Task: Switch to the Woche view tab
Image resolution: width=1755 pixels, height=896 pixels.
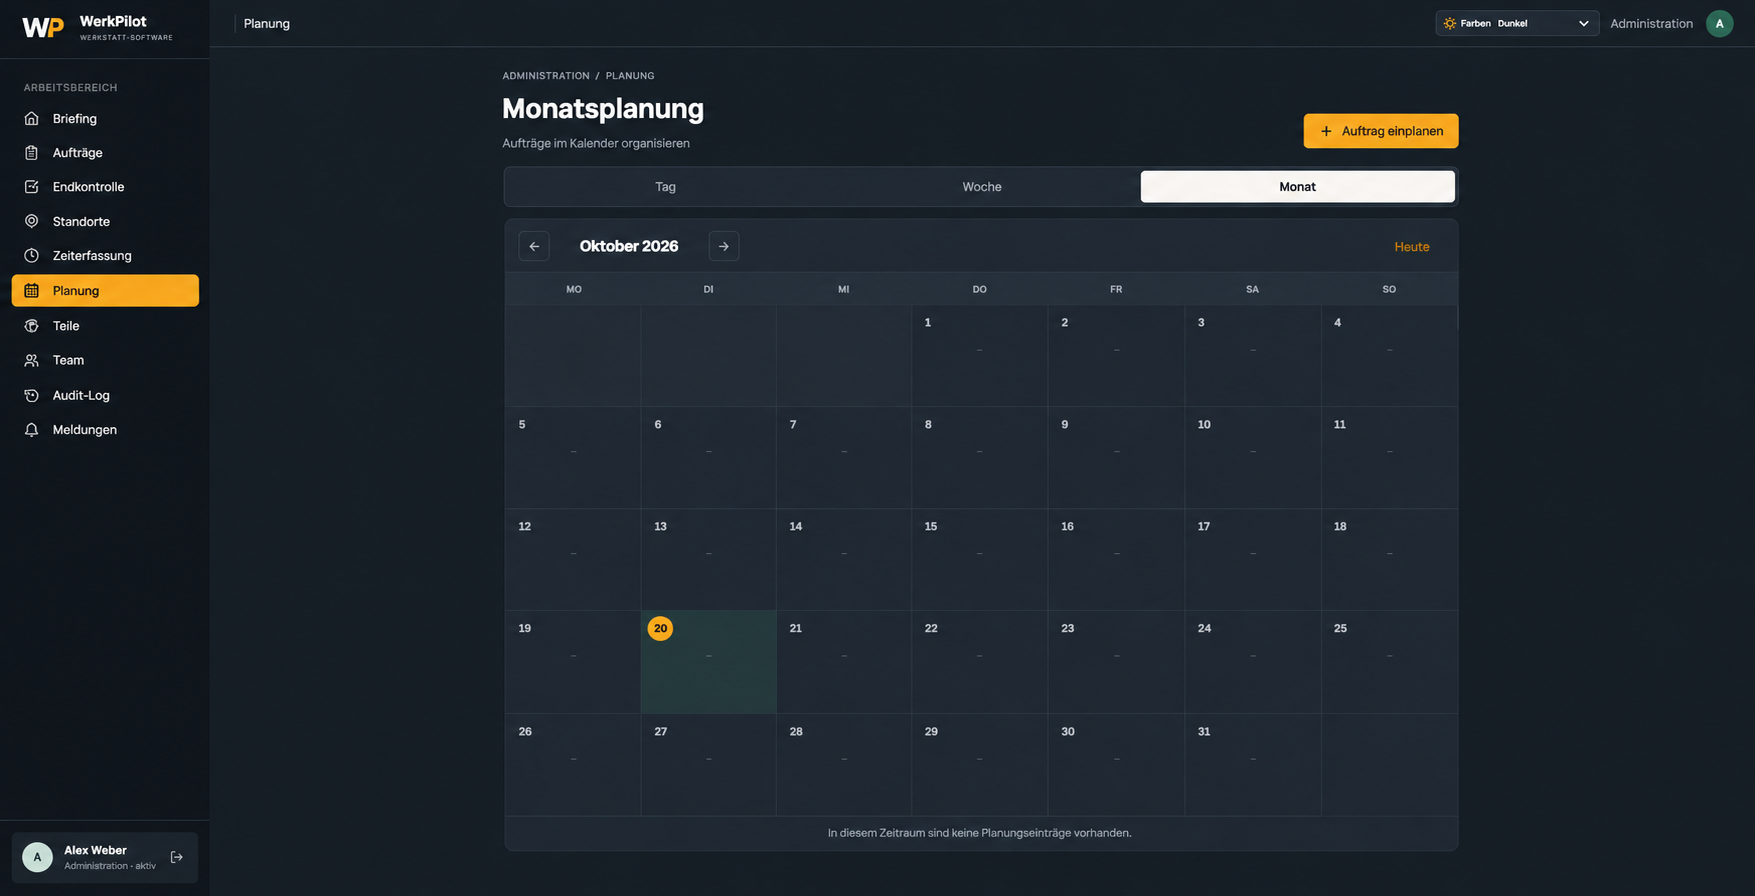Action: click(x=982, y=187)
